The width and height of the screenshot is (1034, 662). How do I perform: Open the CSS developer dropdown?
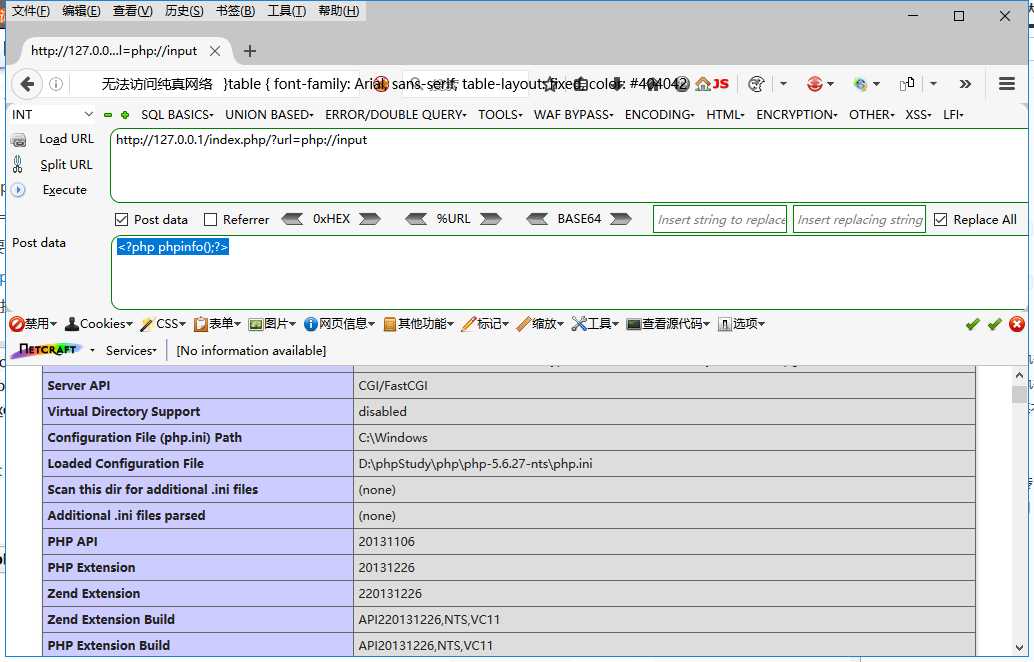pos(163,324)
